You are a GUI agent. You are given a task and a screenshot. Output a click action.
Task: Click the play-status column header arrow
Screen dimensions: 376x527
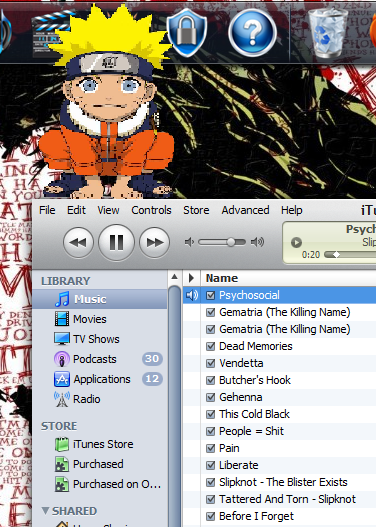tap(192, 278)
